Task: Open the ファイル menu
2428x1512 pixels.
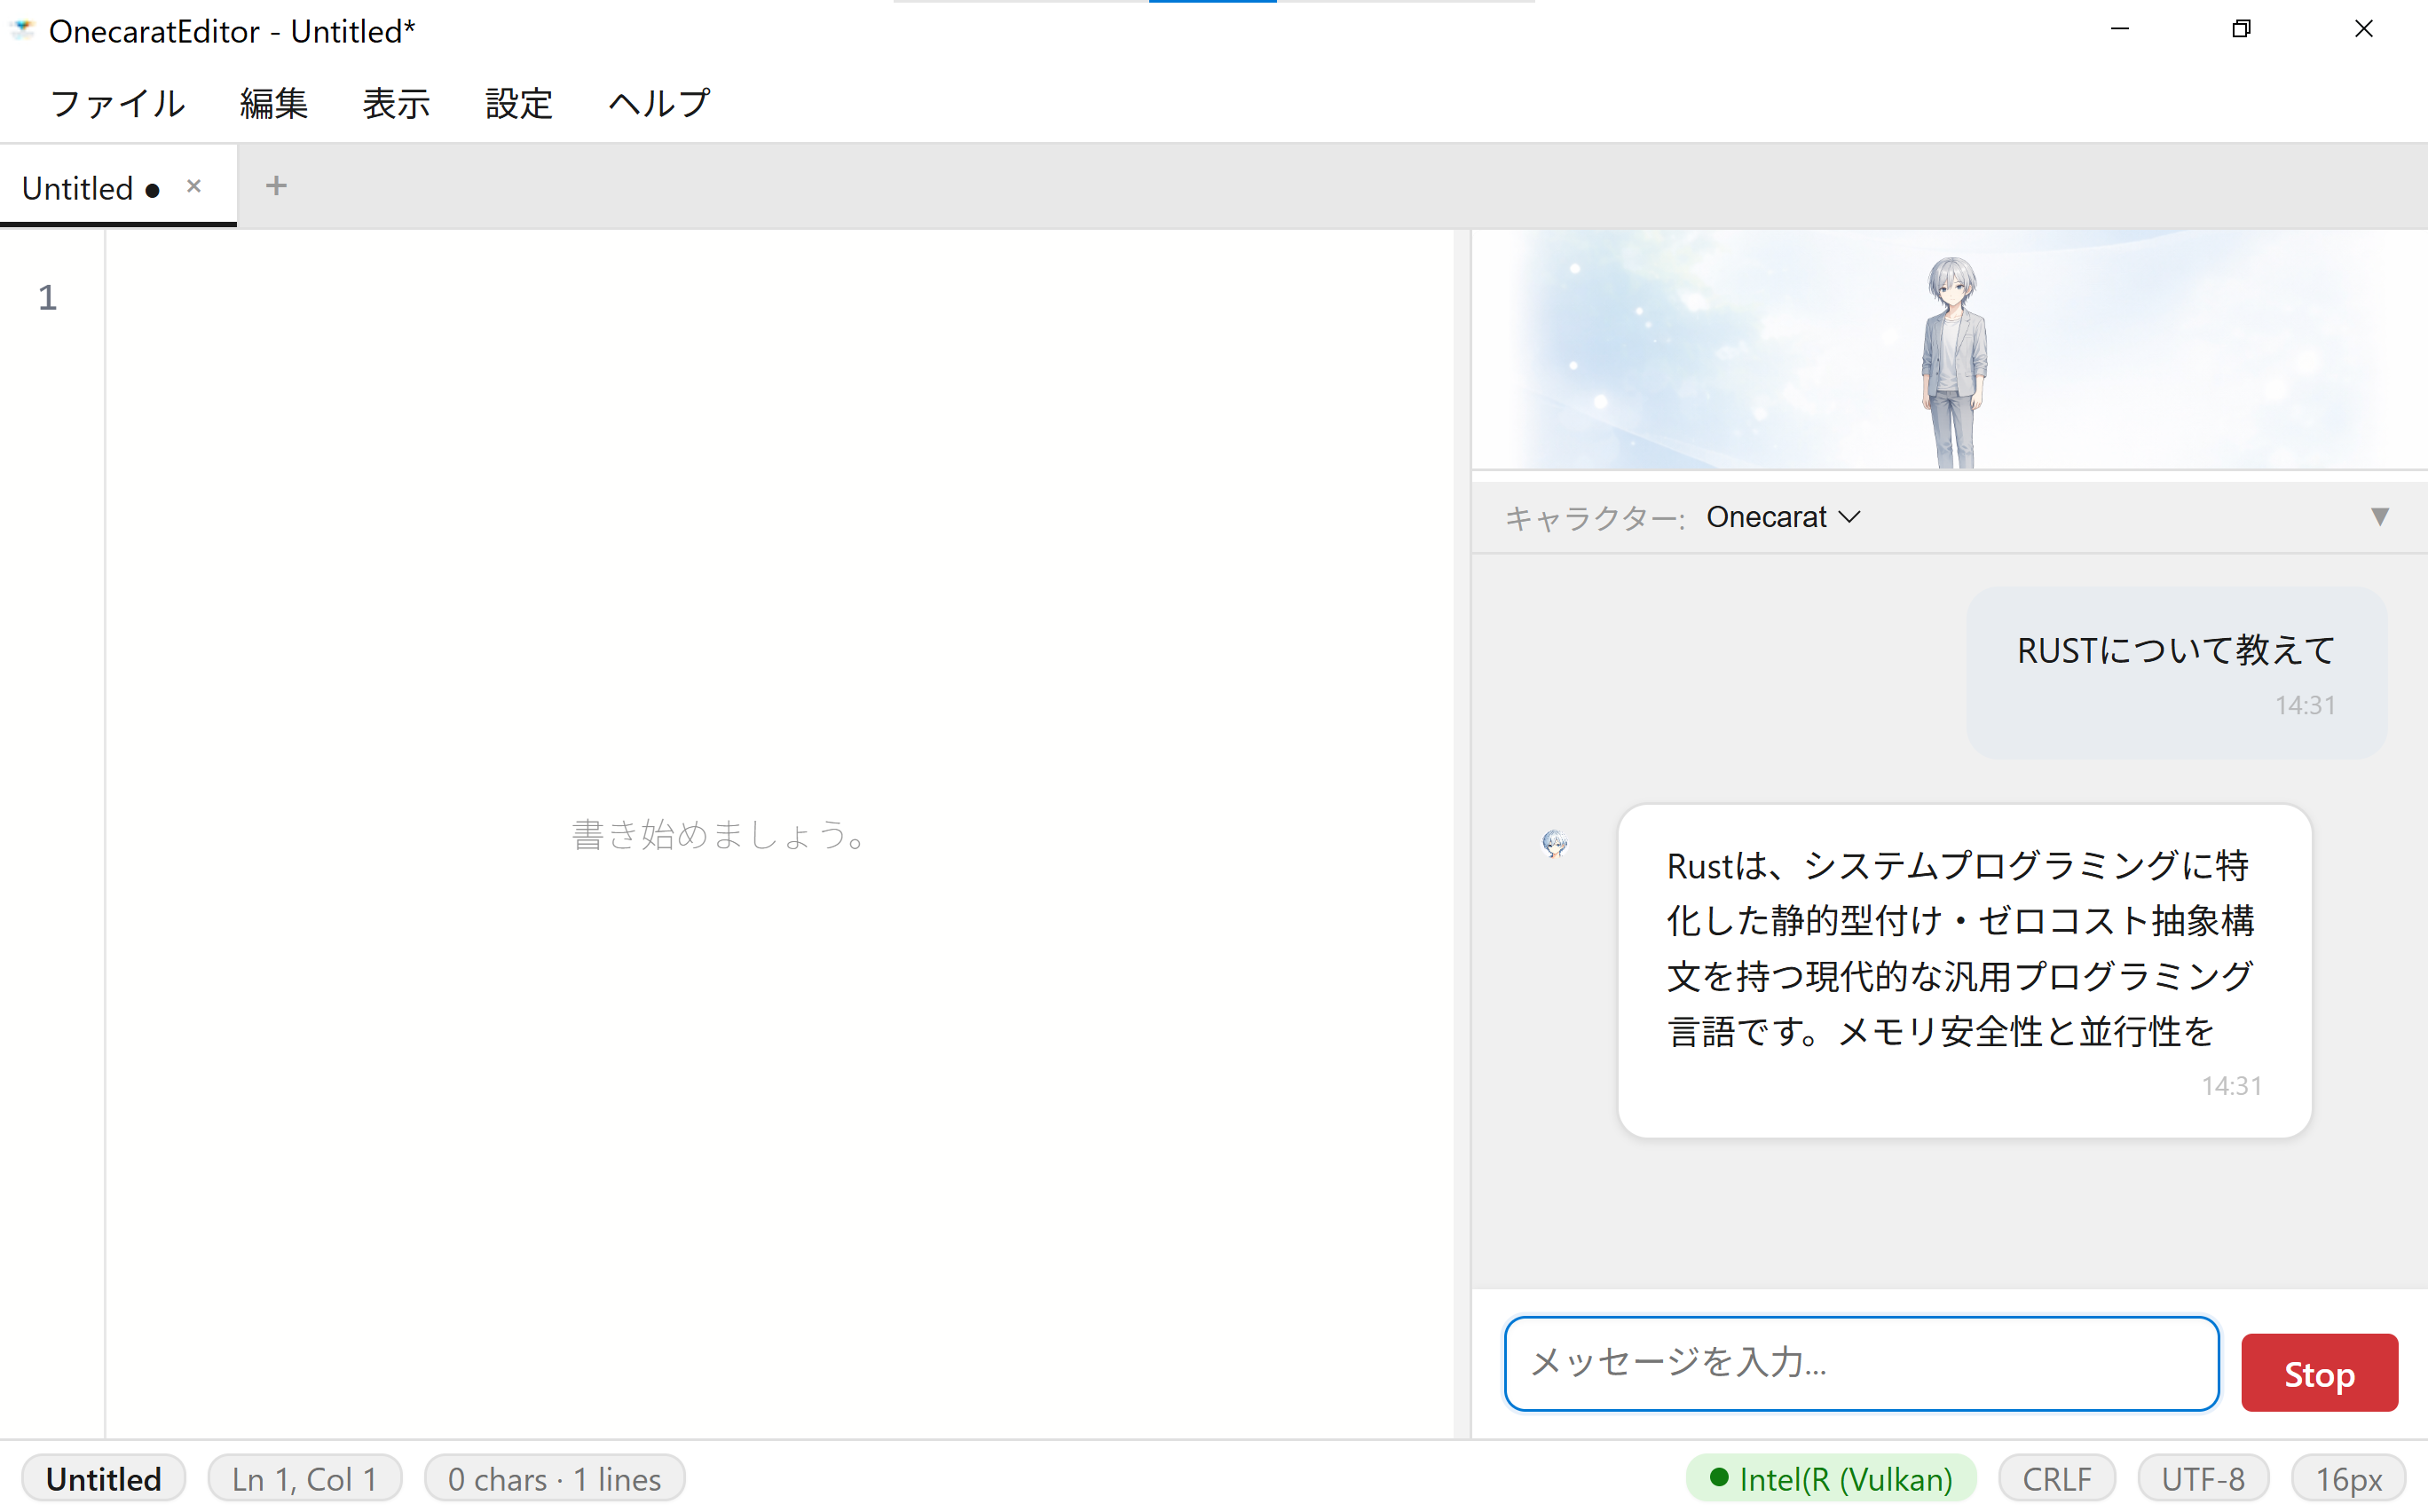Action: tap(117, 104)
